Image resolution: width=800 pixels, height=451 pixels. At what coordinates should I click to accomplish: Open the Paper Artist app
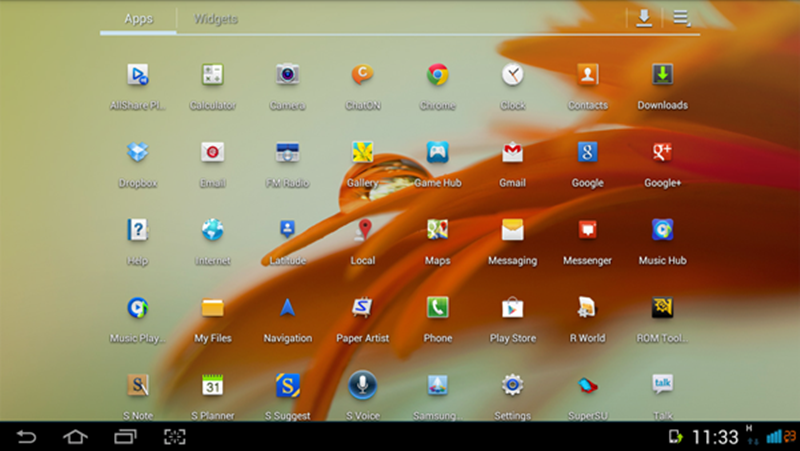coord(363,308)
